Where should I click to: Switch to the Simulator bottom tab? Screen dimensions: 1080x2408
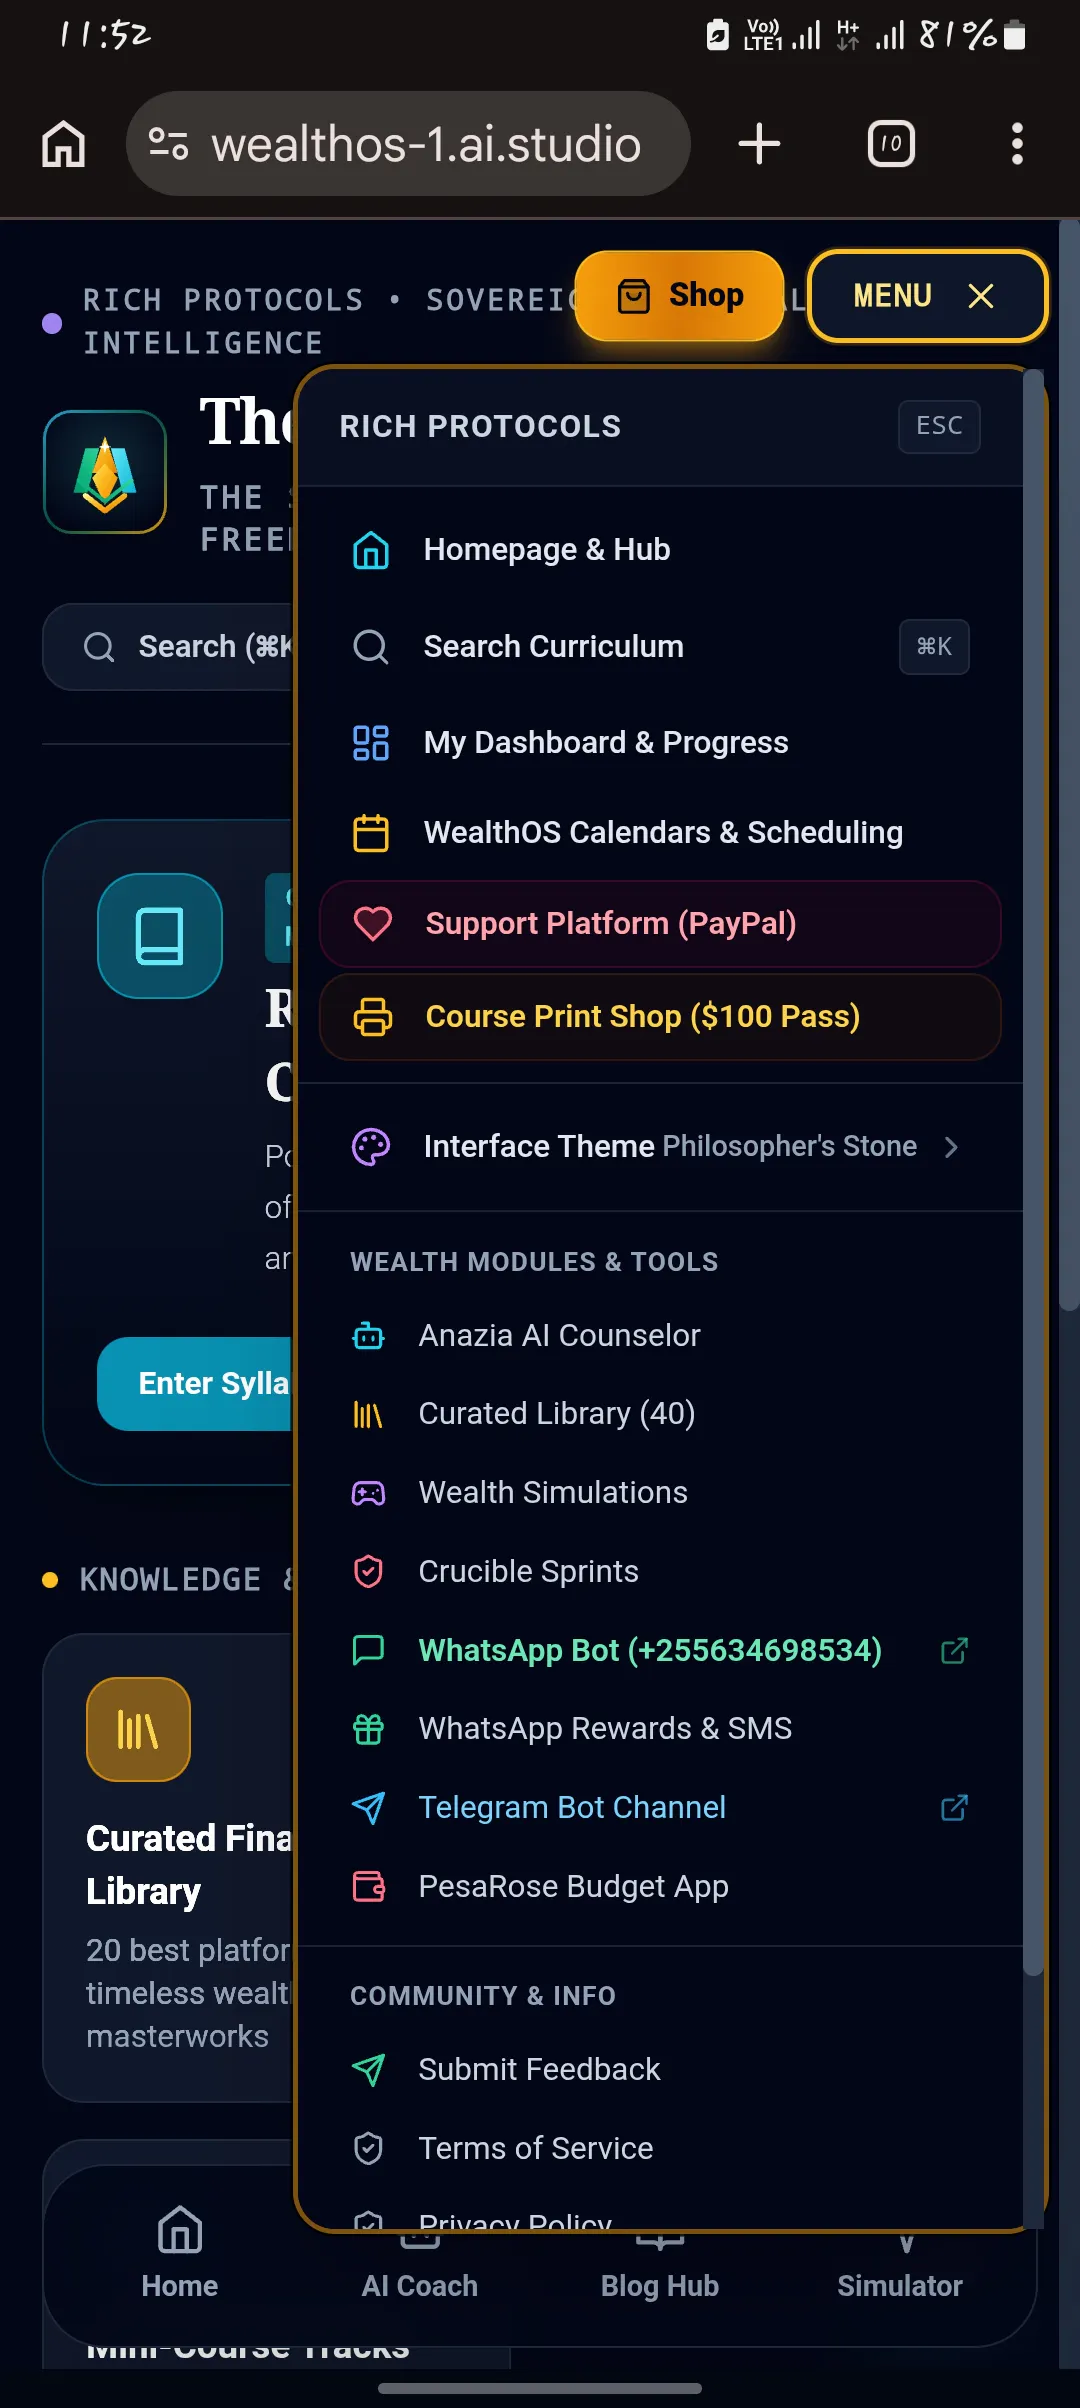900,2270
